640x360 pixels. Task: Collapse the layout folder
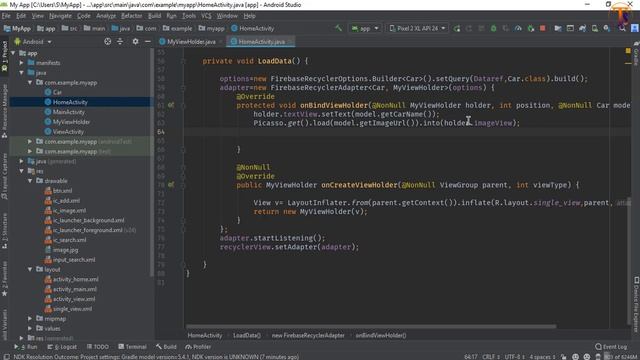[x=30, y=269]
